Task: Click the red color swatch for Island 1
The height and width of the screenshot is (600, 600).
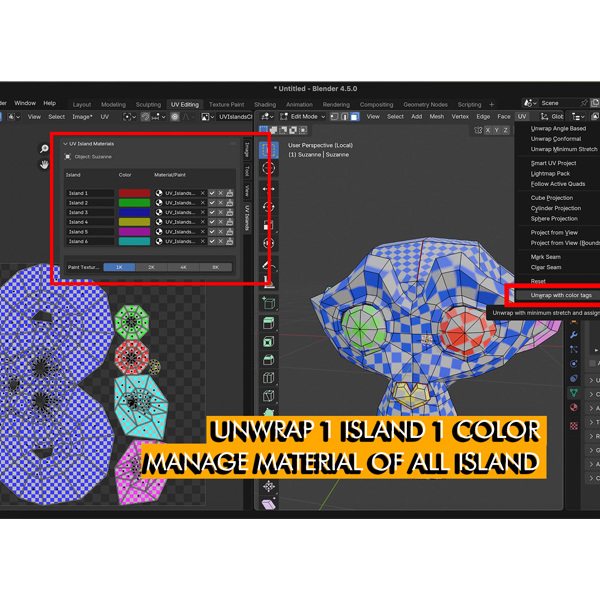Action: pos(134,193)
